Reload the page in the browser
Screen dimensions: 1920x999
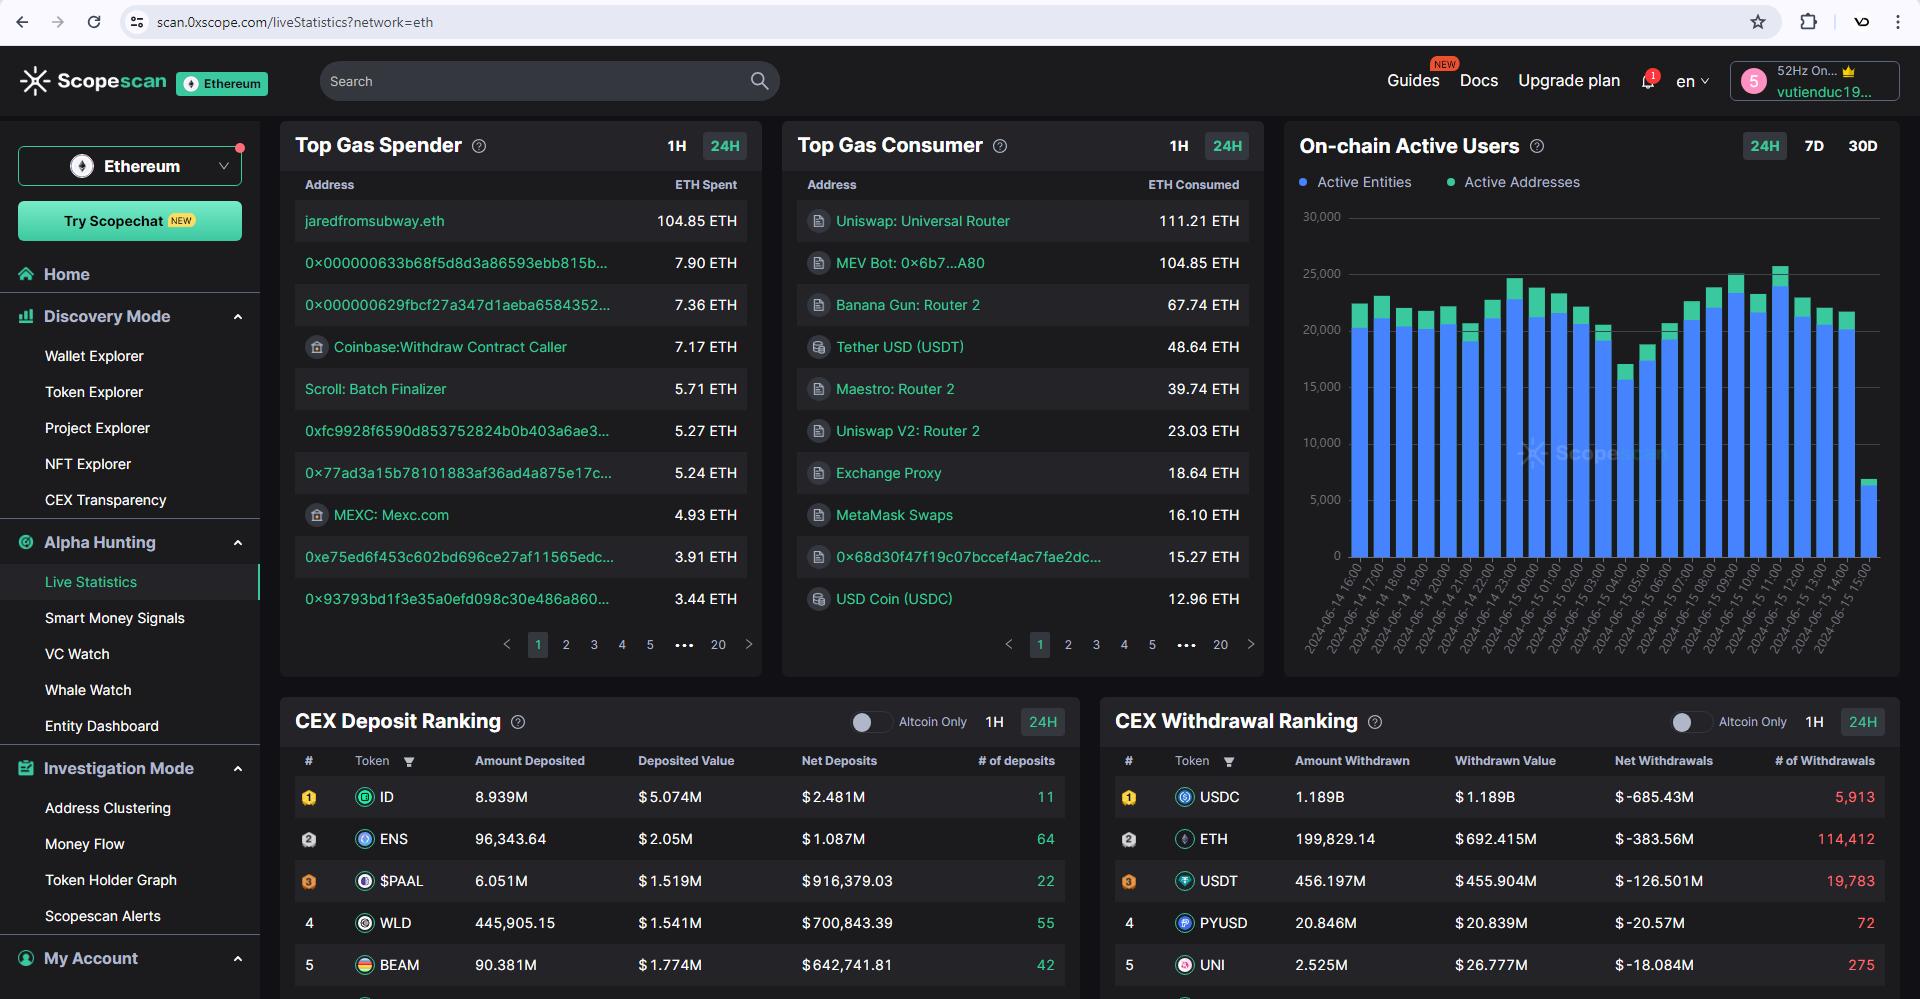pyautogui.click(x=94, y=22)
